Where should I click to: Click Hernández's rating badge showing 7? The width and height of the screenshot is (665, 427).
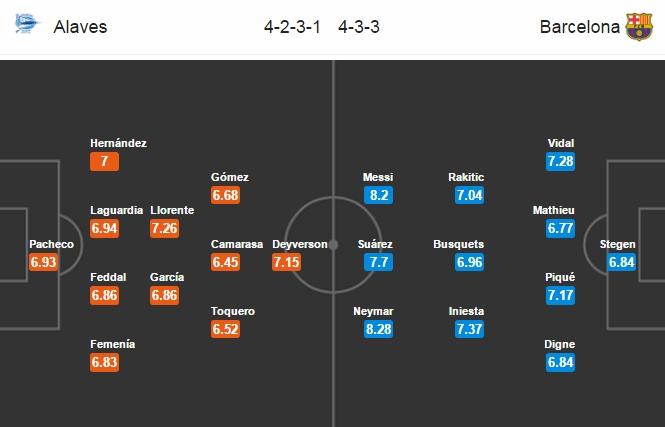point(105,162)
